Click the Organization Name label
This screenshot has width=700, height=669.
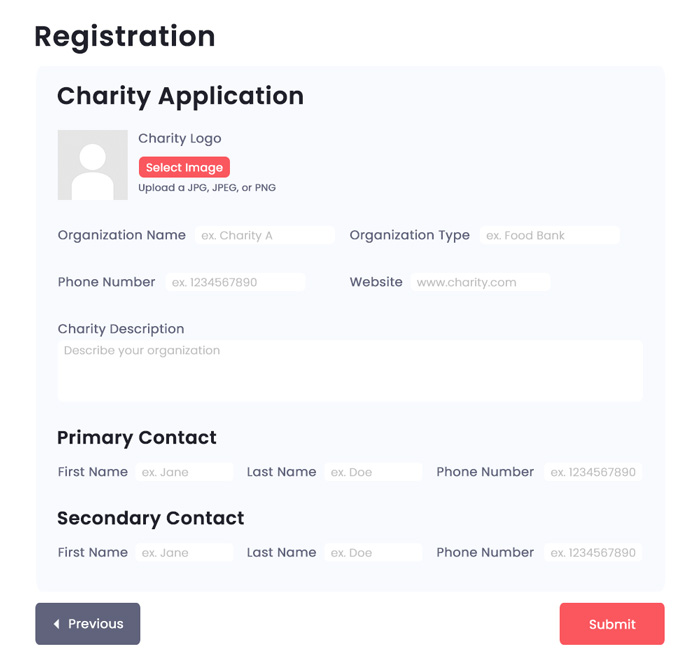121,235
